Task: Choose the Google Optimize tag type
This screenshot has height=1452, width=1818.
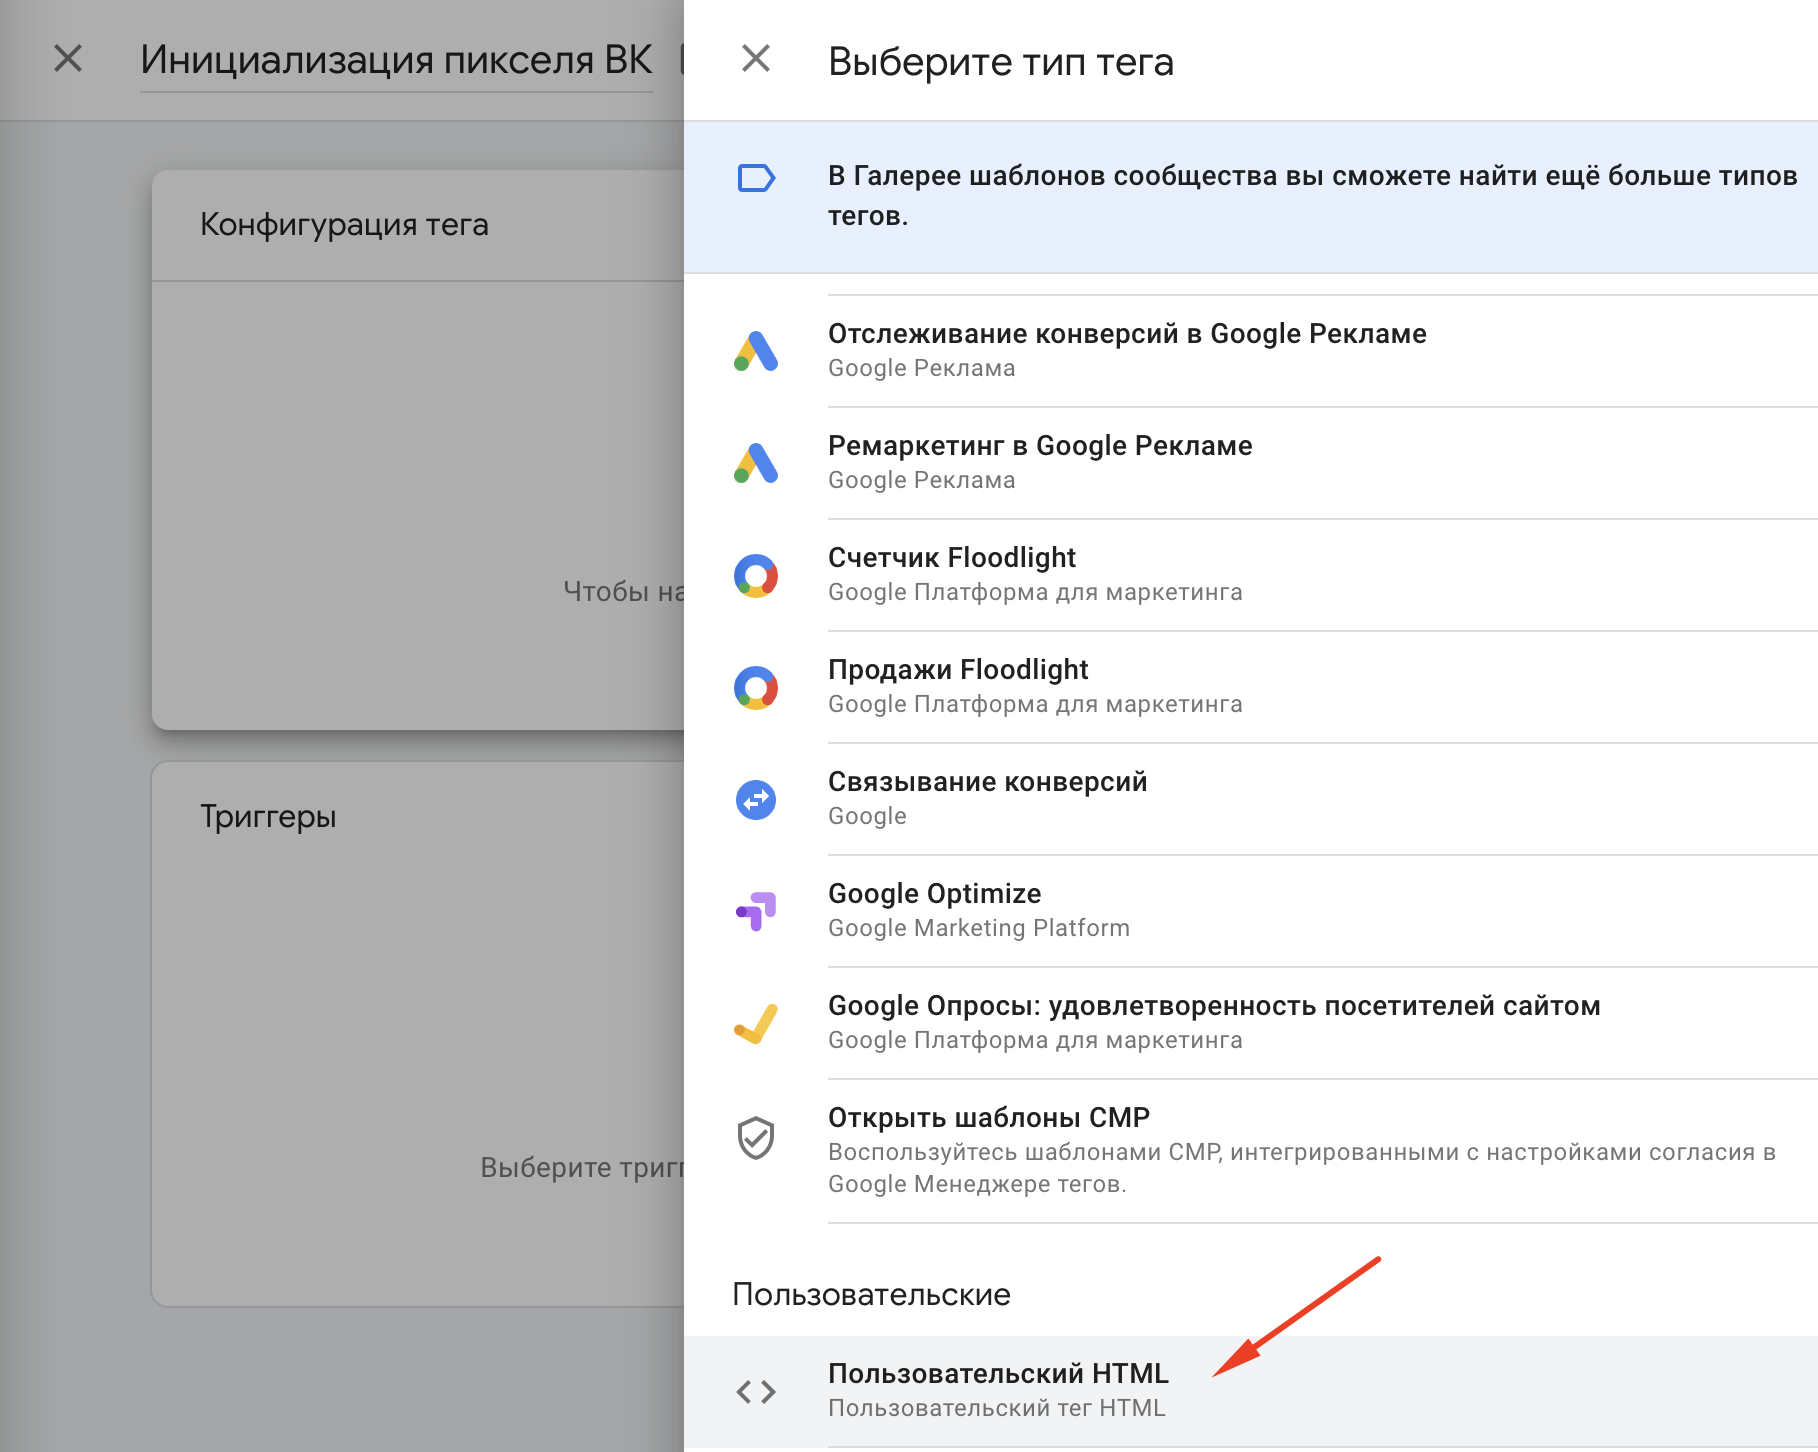Action: tap(1250, 911)
